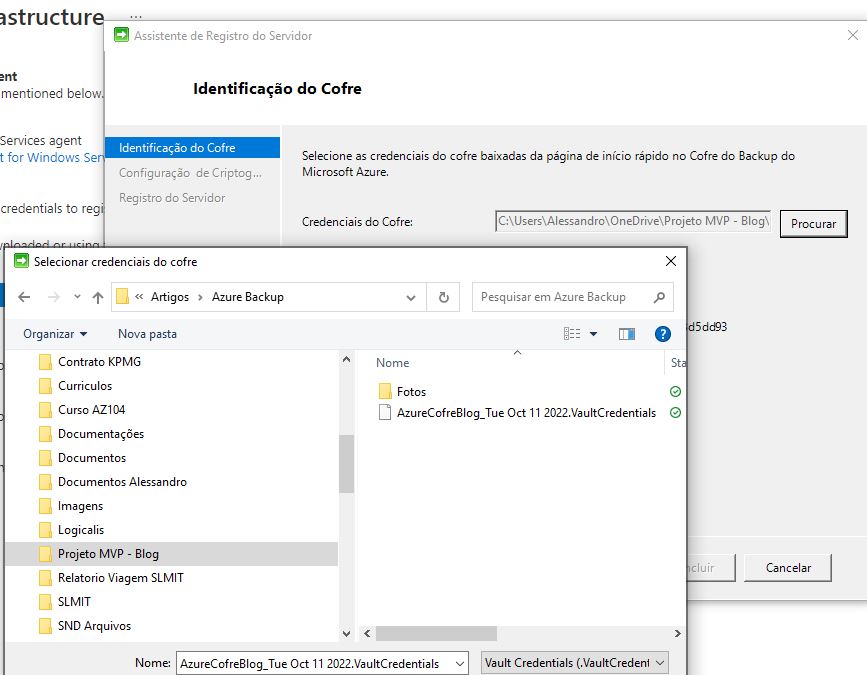The height and width of the screenshot is (675, 867).
Task: Expand the address bar path history dropdown
Action: click(x=411, y=297)
